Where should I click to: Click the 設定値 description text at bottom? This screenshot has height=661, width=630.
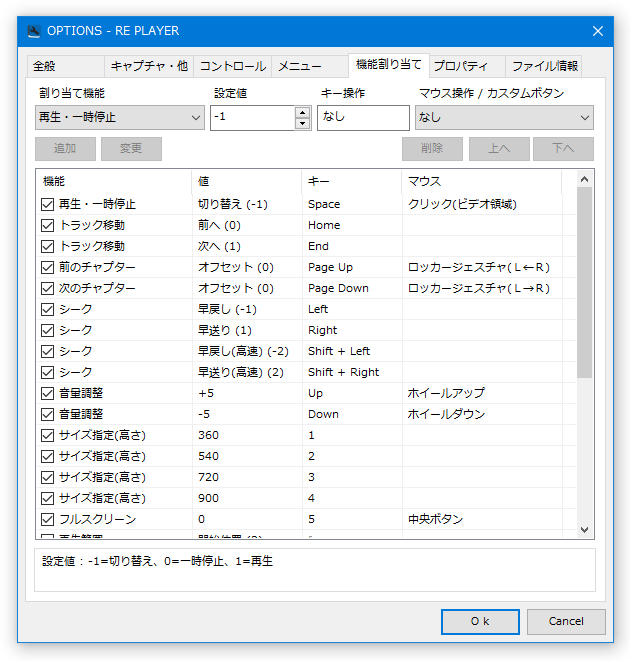(157, 562)
